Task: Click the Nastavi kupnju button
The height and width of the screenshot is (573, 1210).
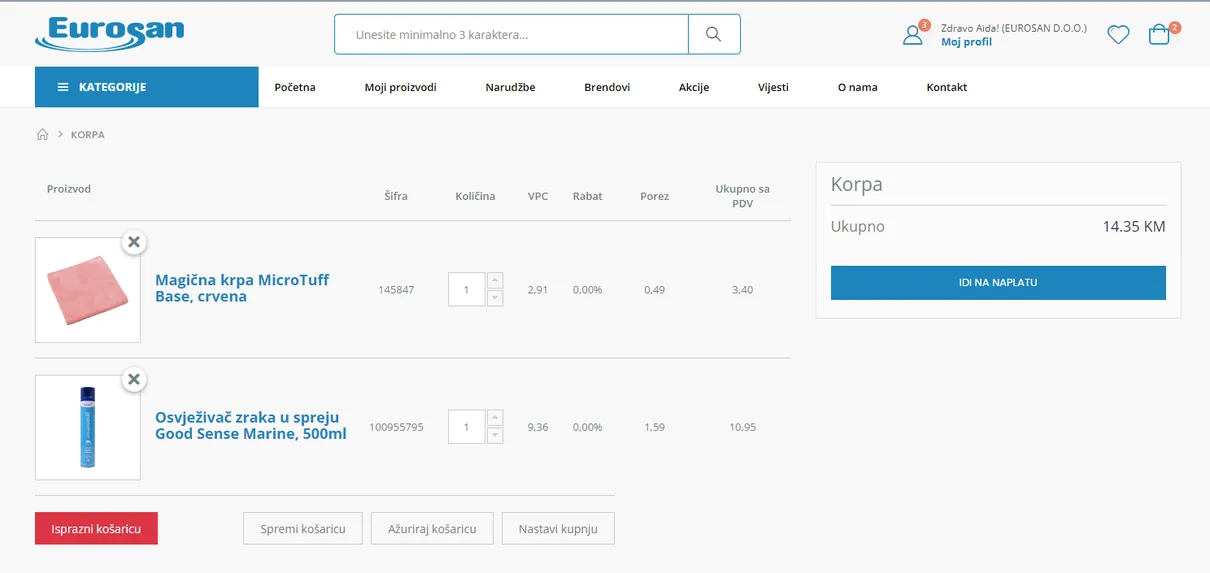Action: [558, 528]
